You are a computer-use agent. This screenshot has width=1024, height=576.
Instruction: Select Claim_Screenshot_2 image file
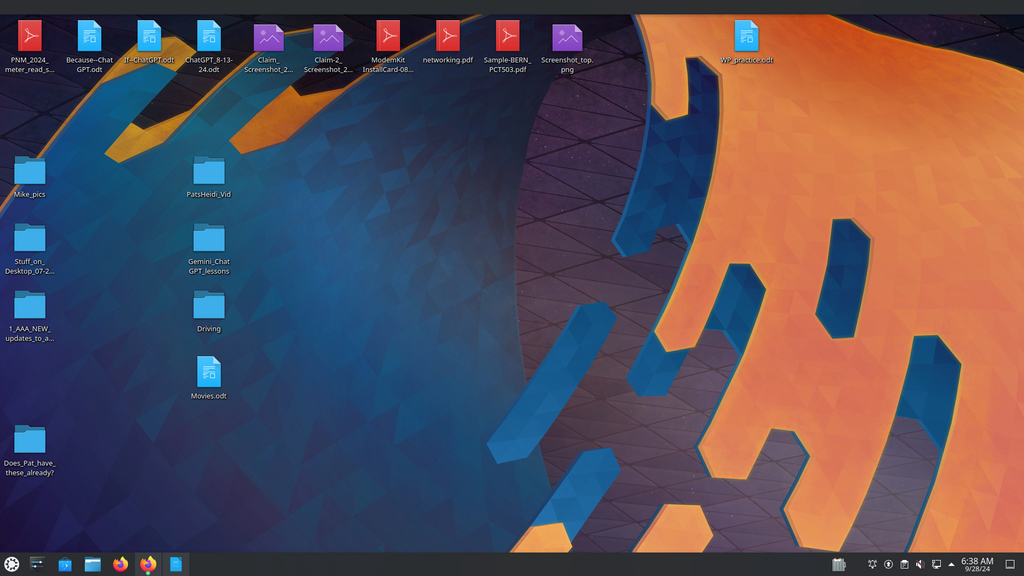[268, 46]
